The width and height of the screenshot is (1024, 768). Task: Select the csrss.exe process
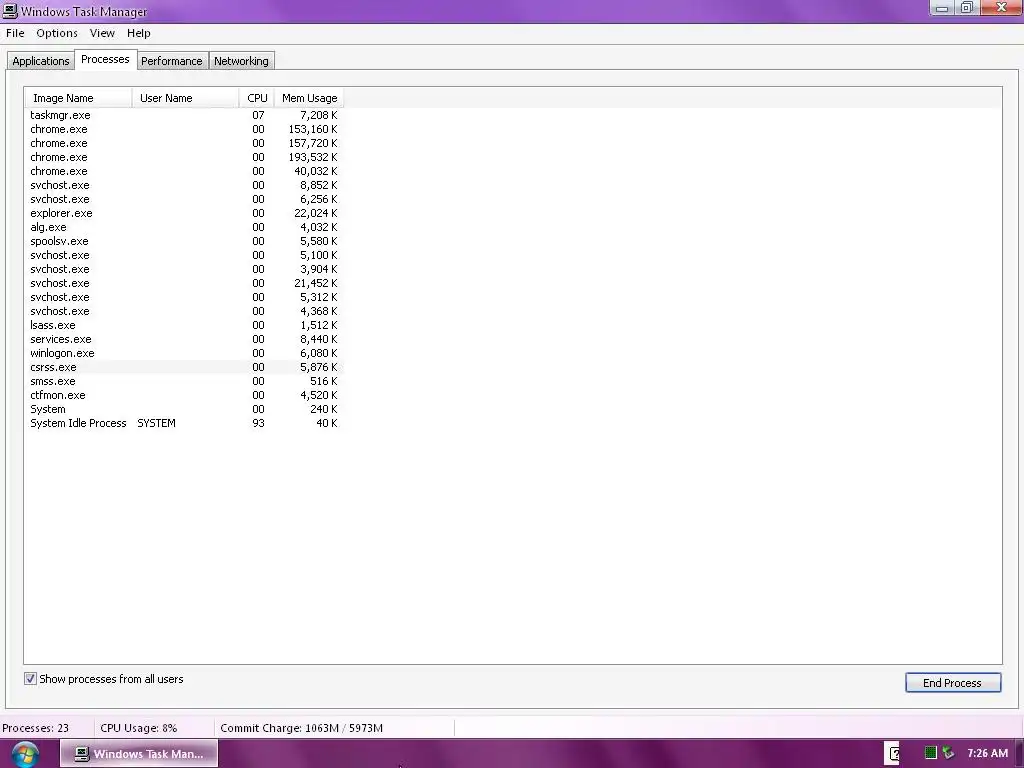tap(184, 368)
